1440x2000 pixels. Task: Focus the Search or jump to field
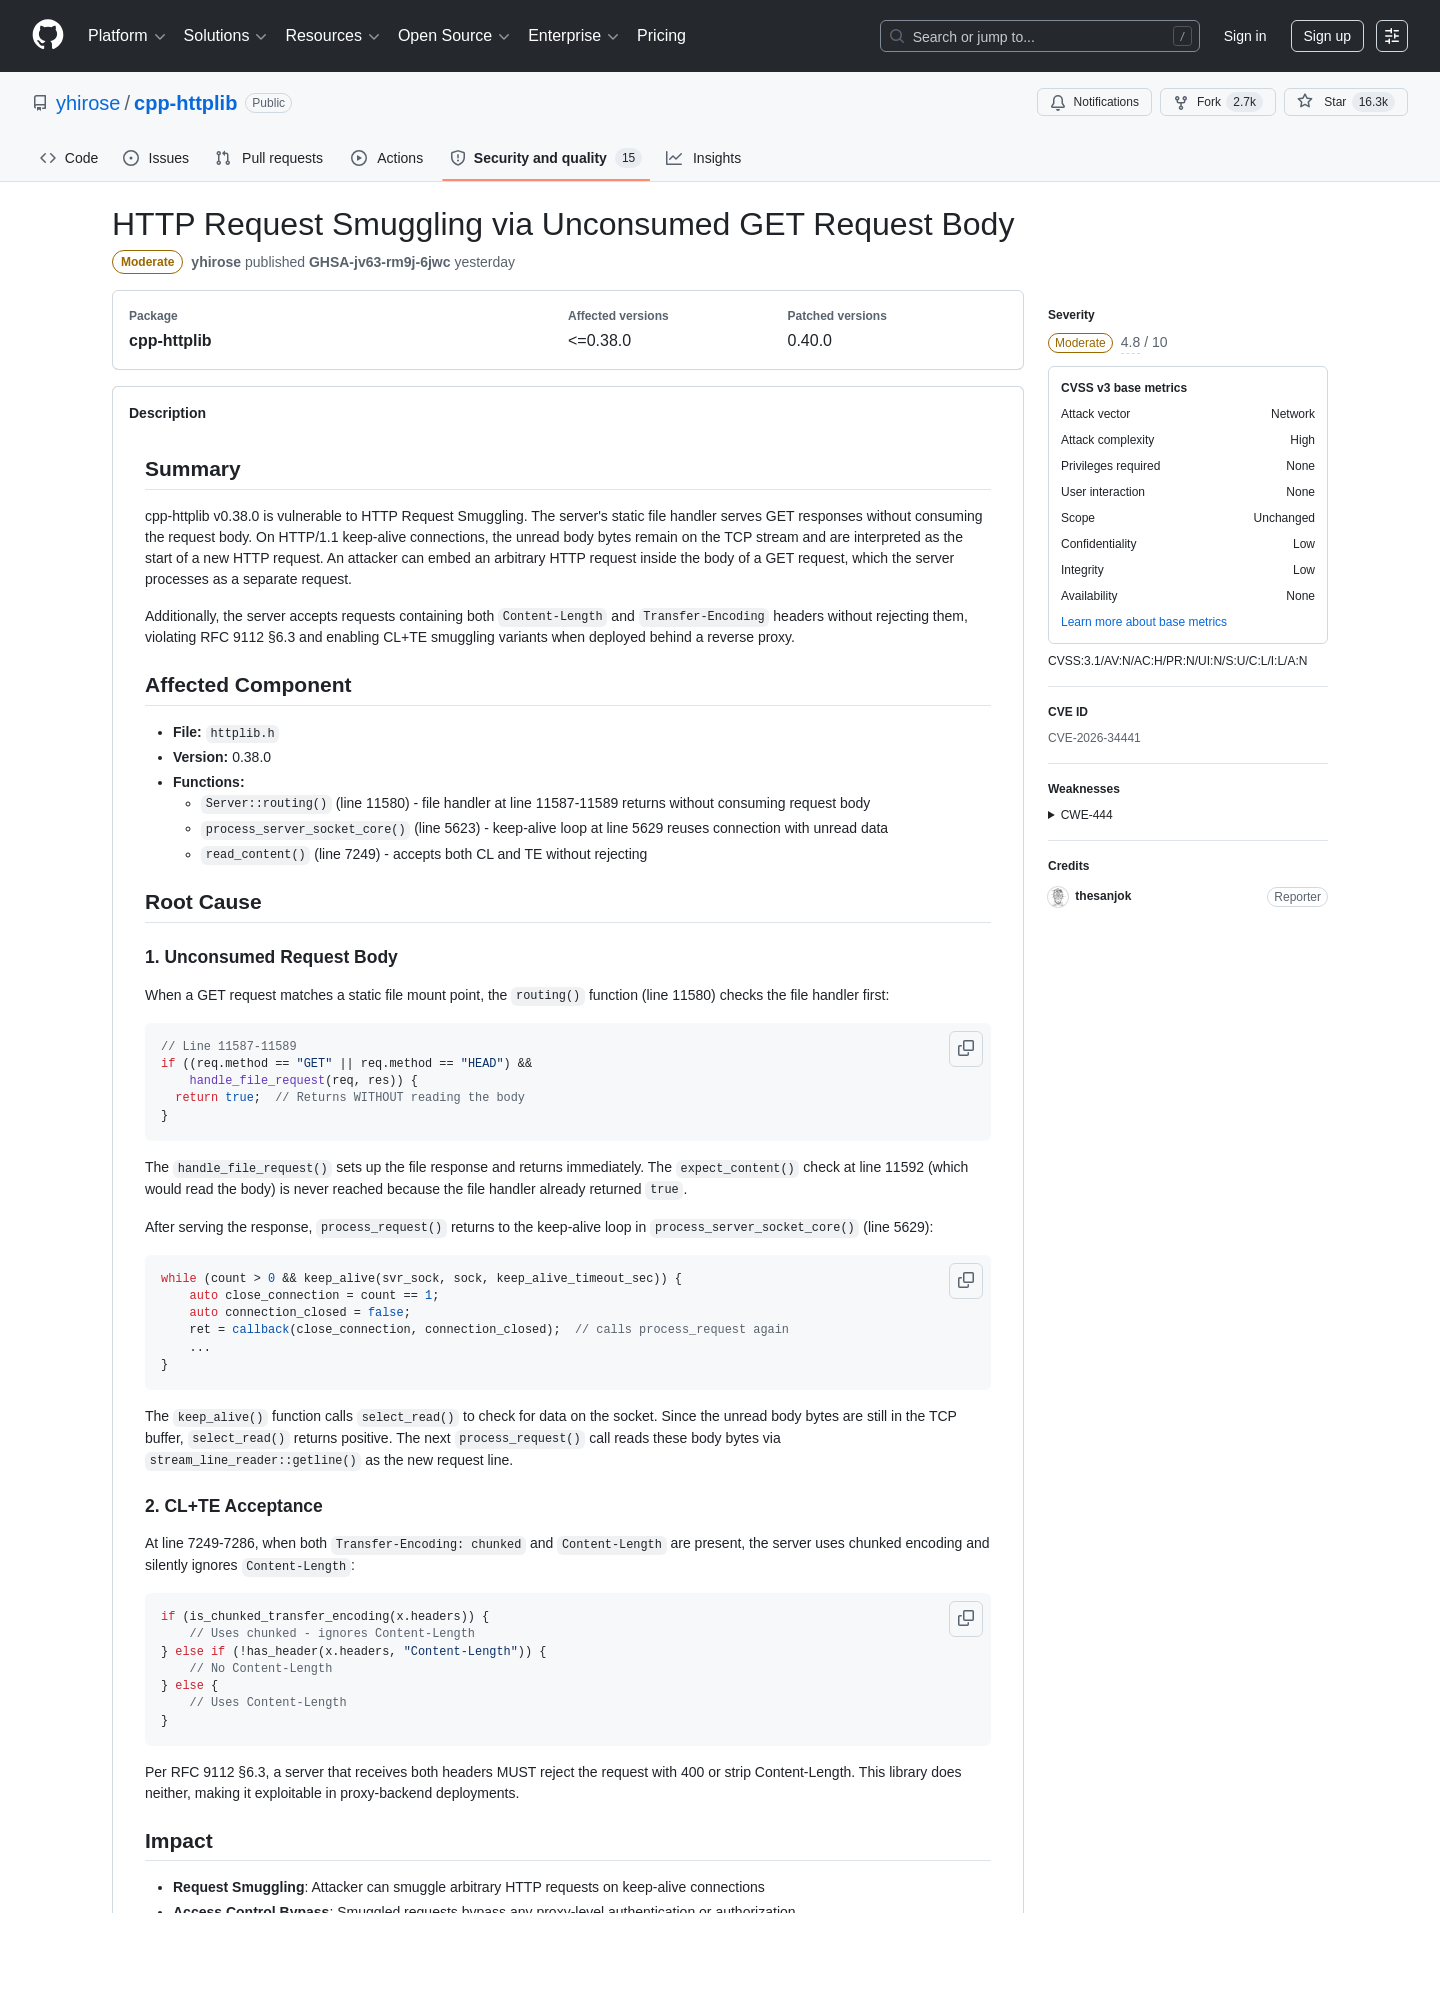click(1040, 36)
